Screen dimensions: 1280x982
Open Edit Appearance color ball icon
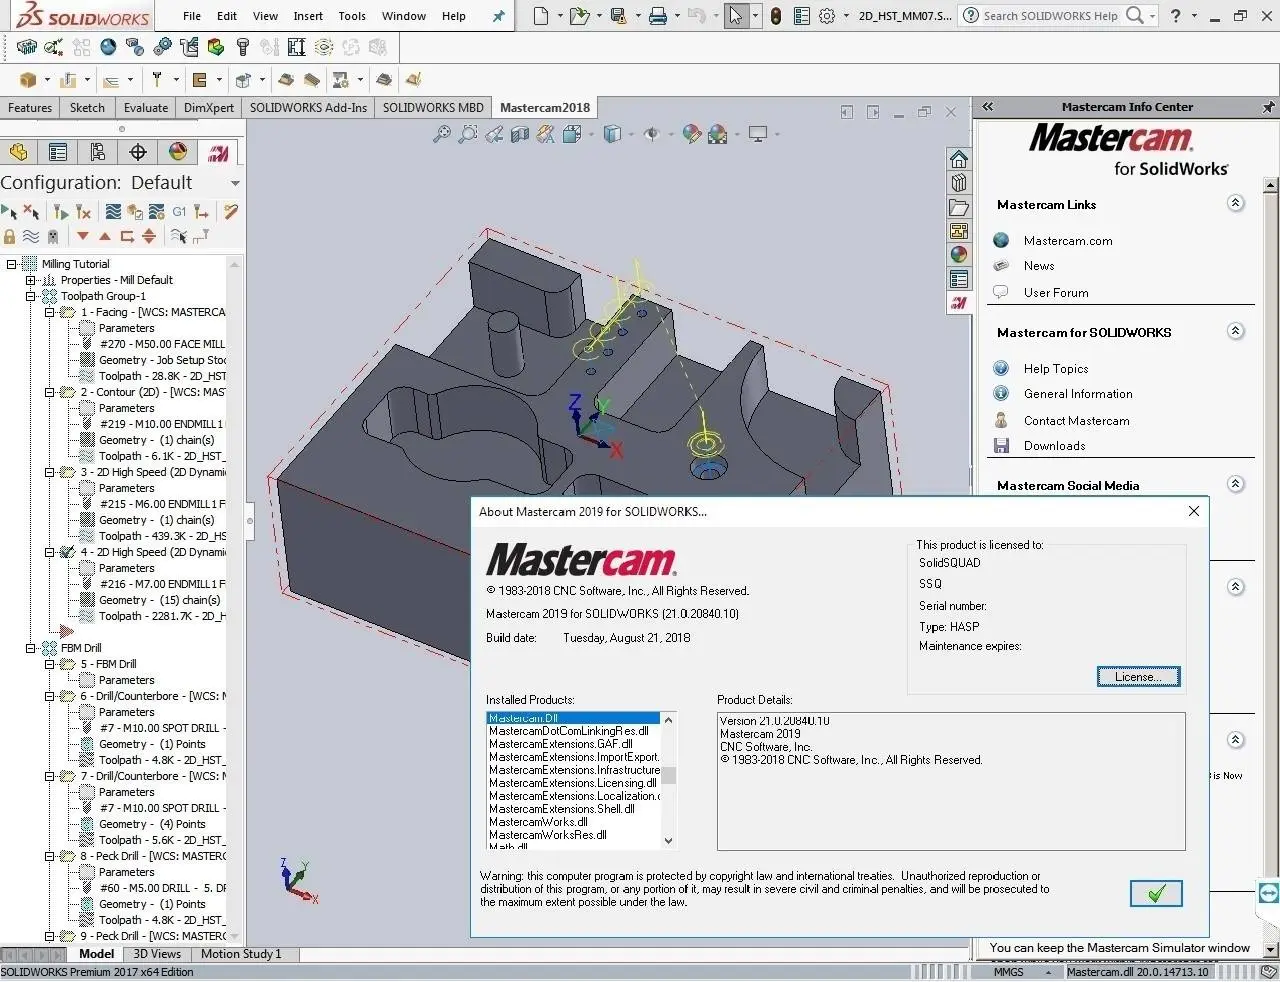pos(691,134)
